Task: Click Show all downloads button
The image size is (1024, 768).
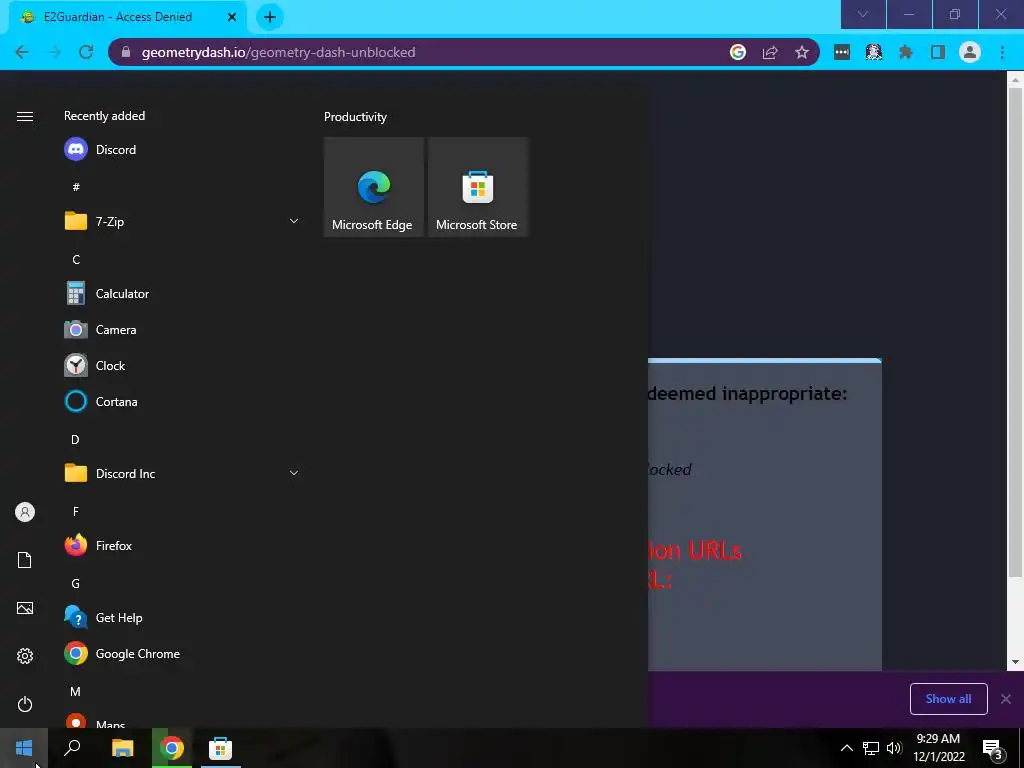Action: point(948,699)
